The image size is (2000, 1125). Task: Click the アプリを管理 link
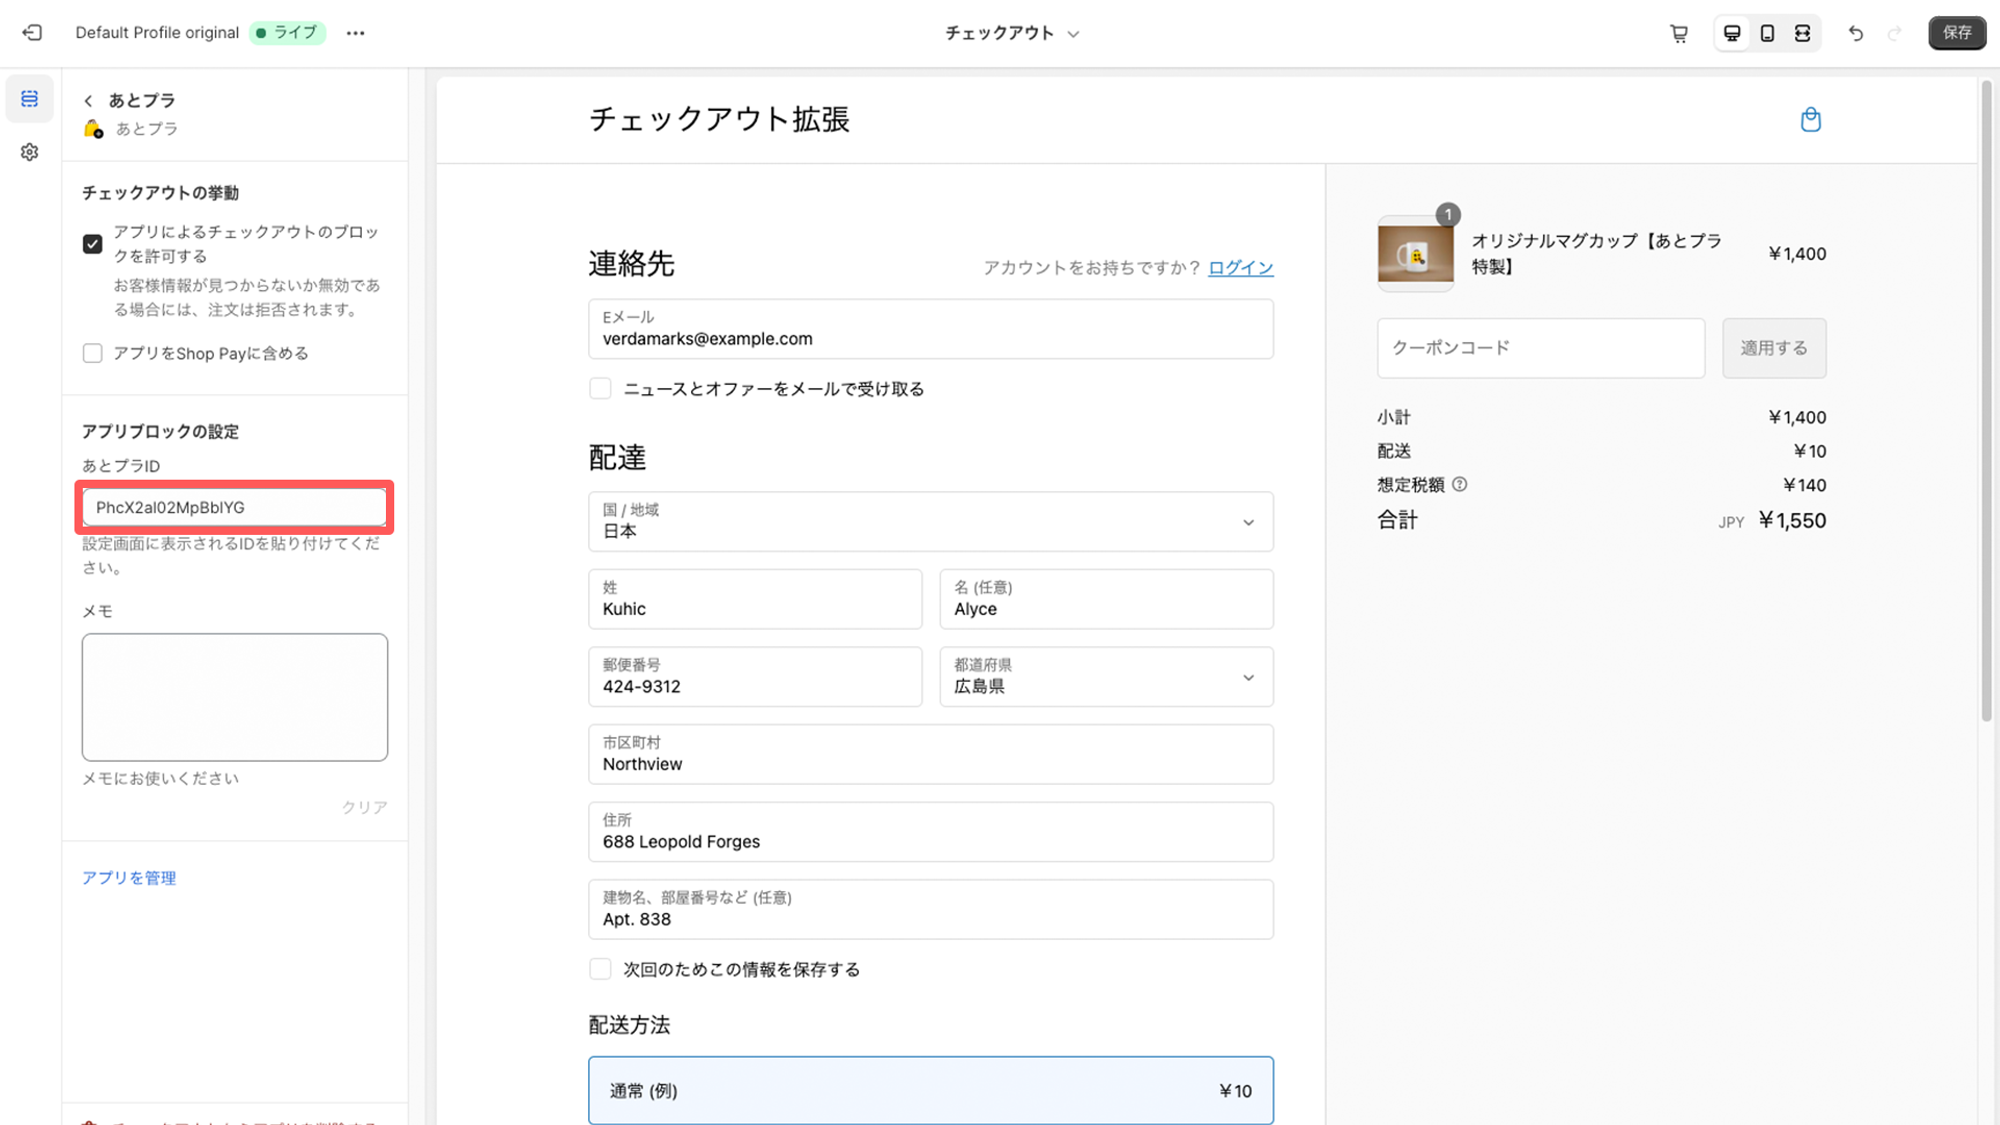point(129,878)
